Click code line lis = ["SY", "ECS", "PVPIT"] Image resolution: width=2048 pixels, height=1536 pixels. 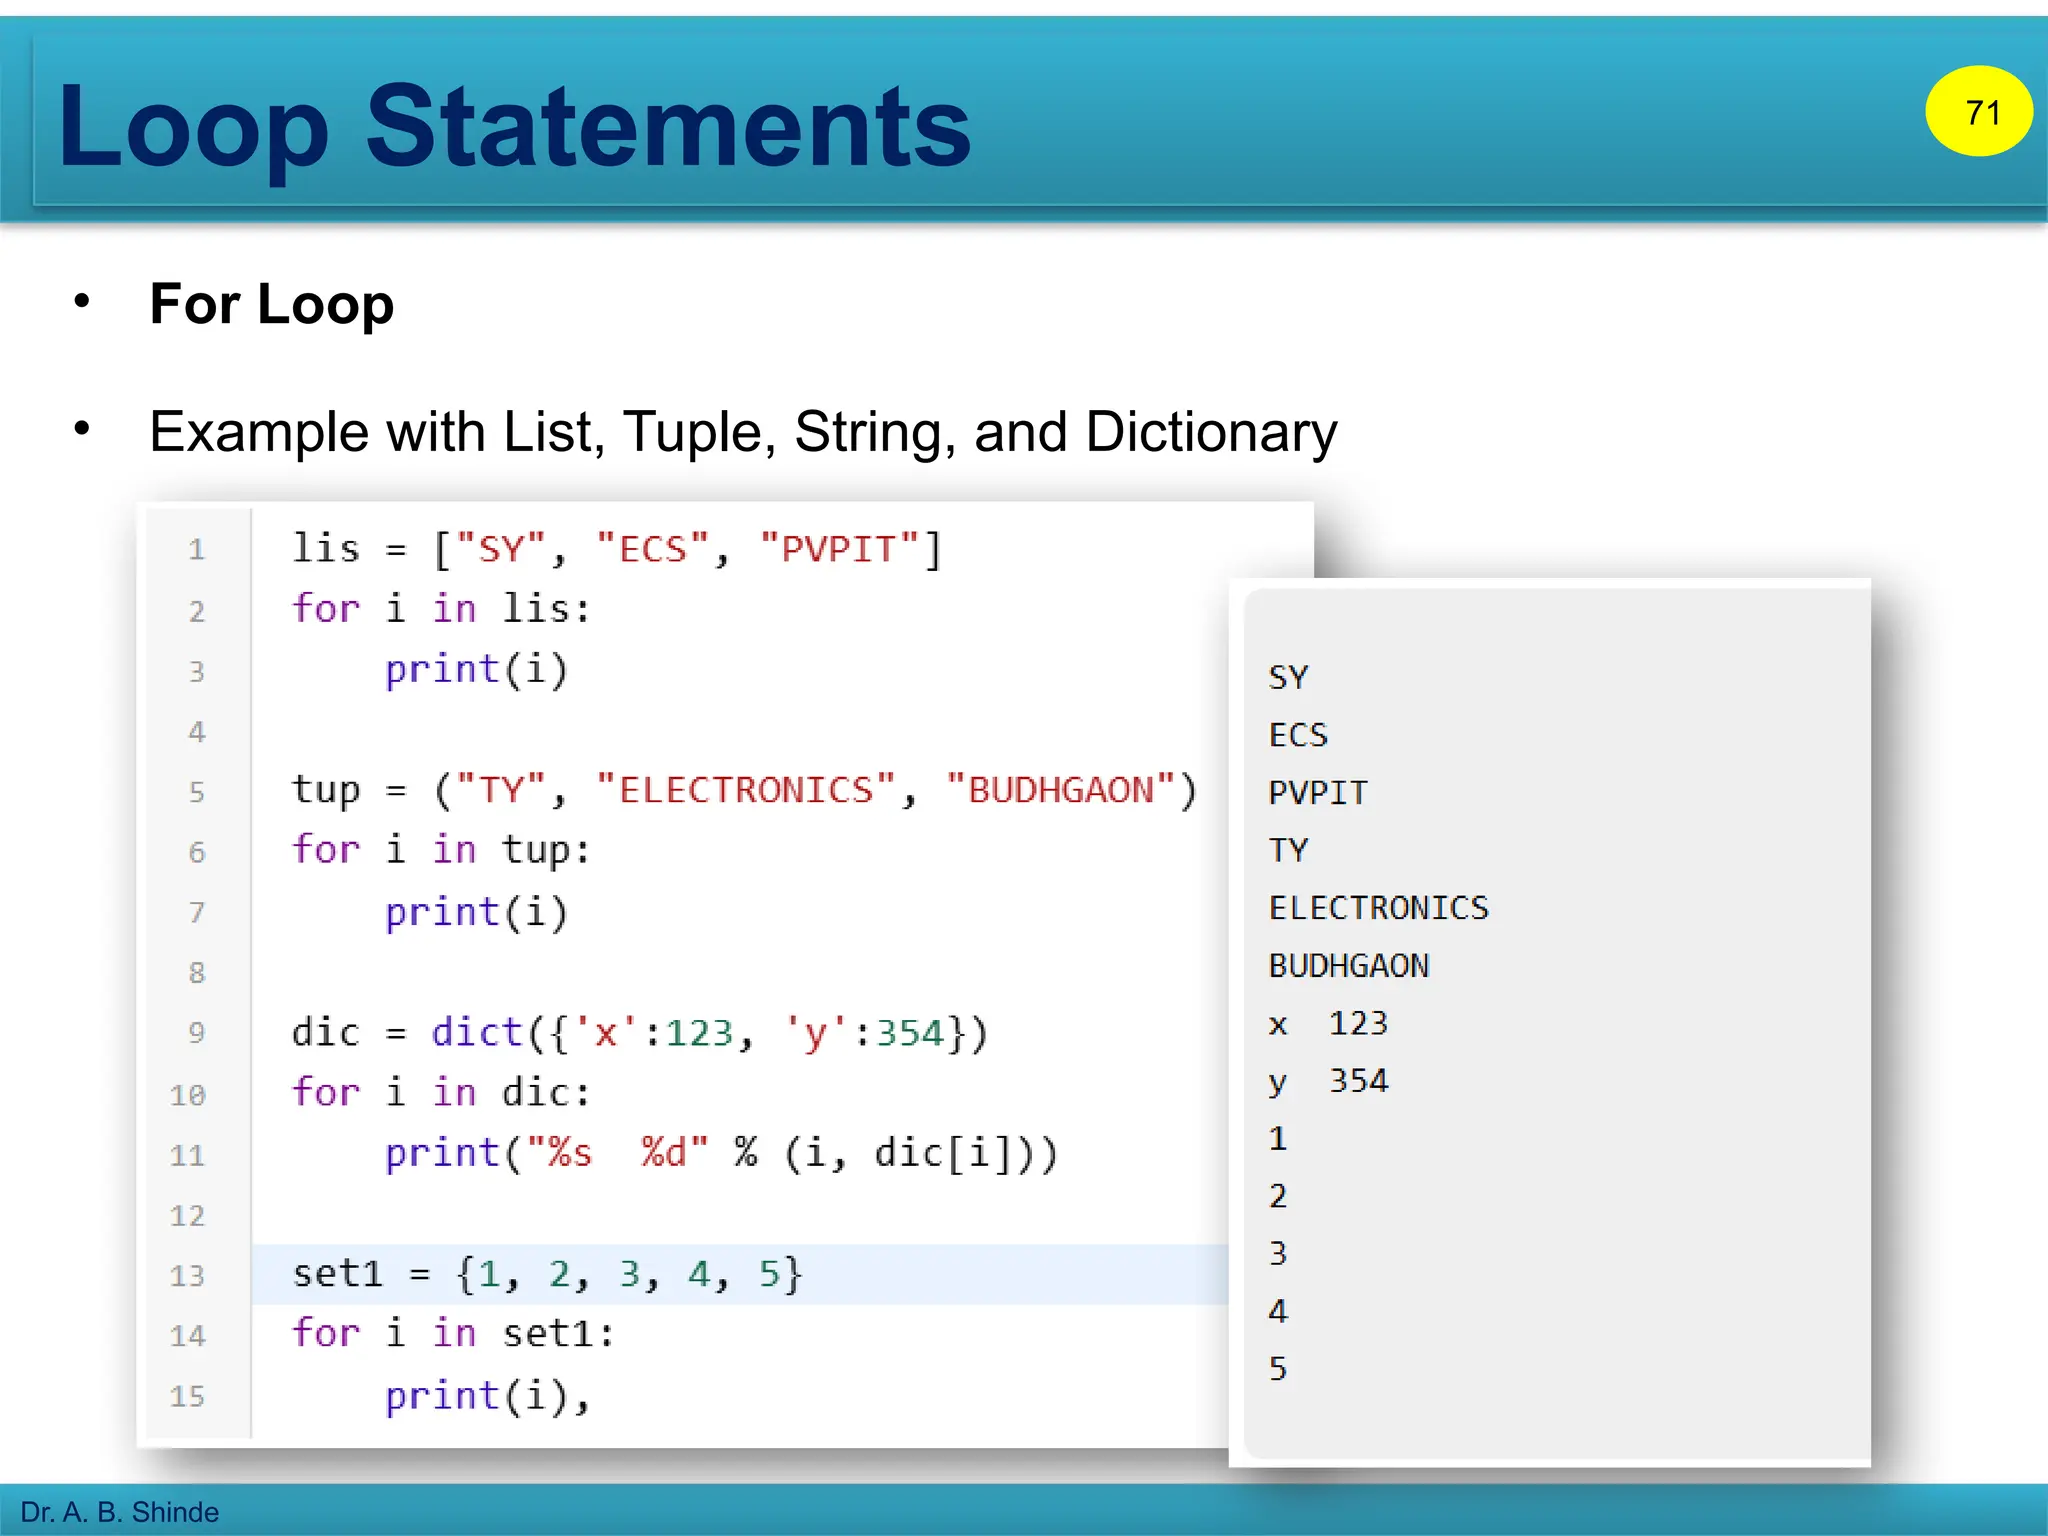[x=616, y=549]
